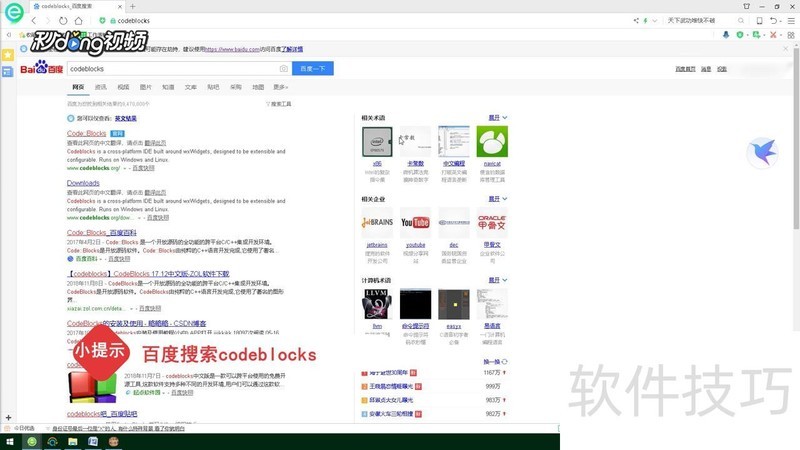The image size is (800, 450).
Task: Expand the 相关术语 section with 展开
Action: click(x=497, y=118)
